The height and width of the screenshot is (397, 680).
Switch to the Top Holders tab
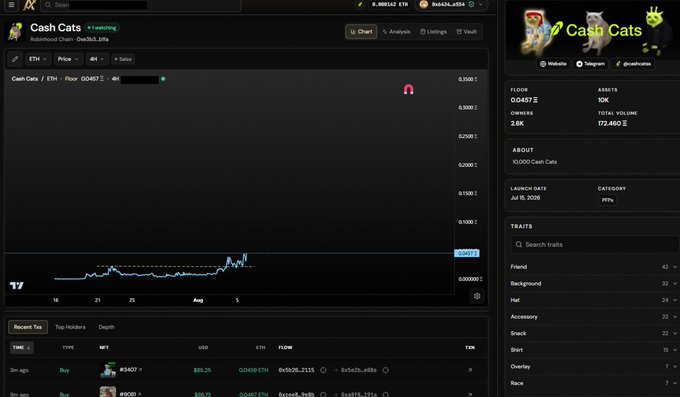70,327
